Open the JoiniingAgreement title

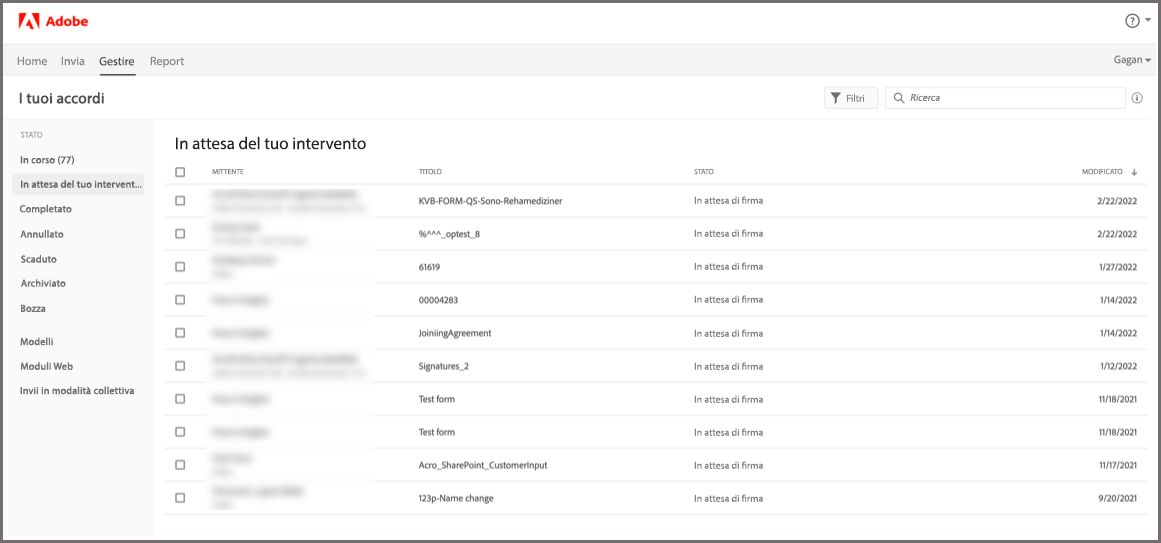455,333
